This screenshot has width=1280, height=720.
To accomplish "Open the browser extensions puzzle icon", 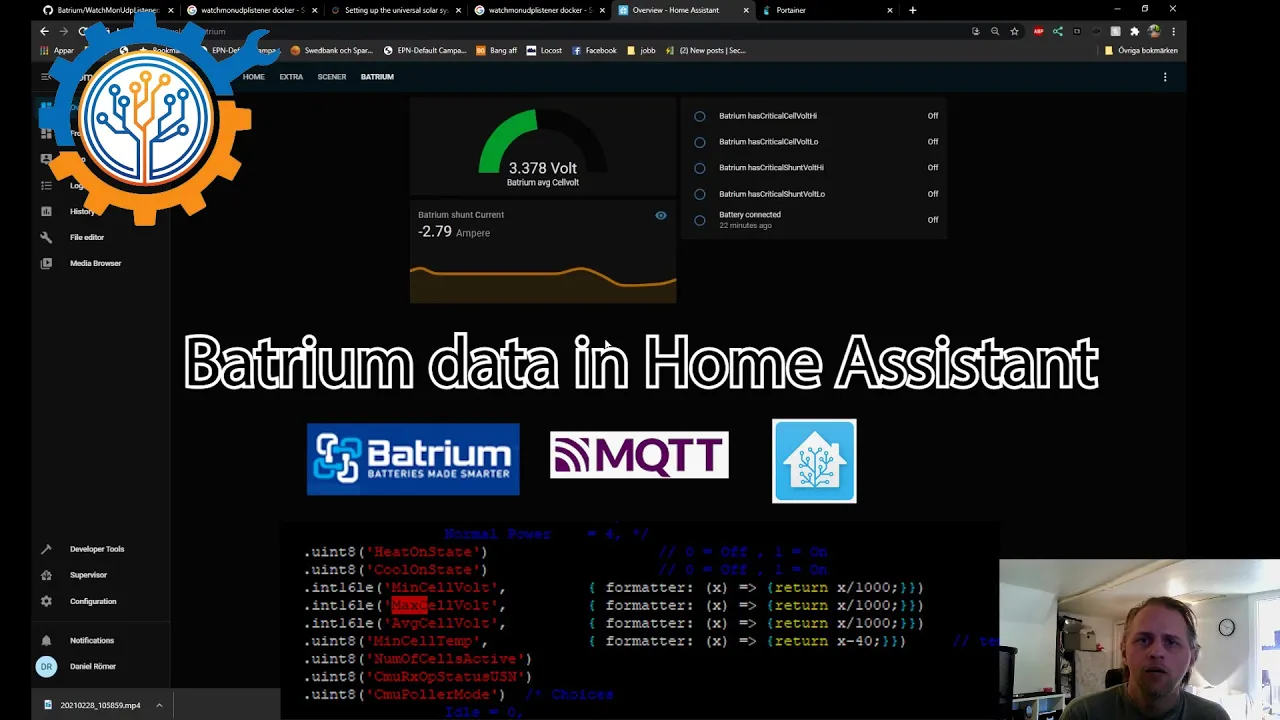I will 1135,31.
